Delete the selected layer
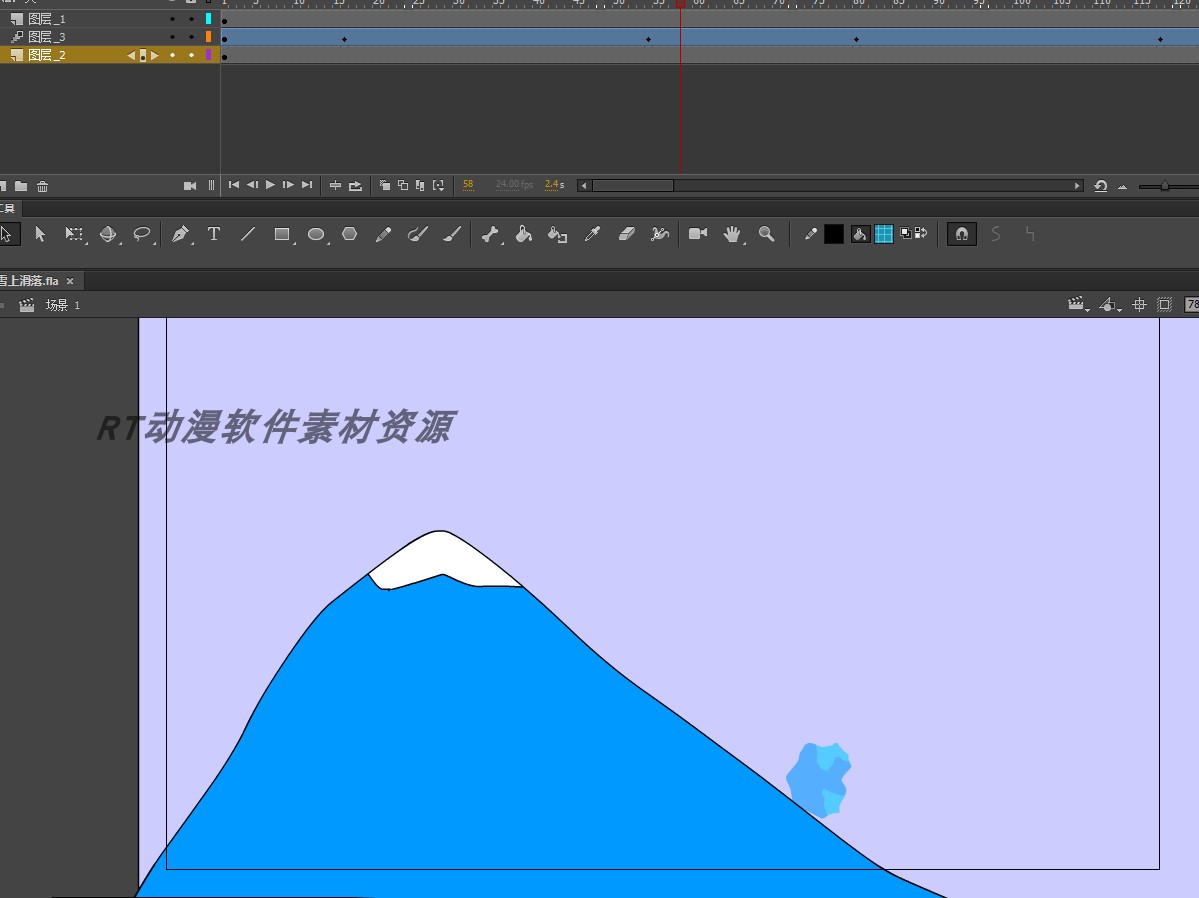The image size is (1199, 898). click(x=42, y=185)
